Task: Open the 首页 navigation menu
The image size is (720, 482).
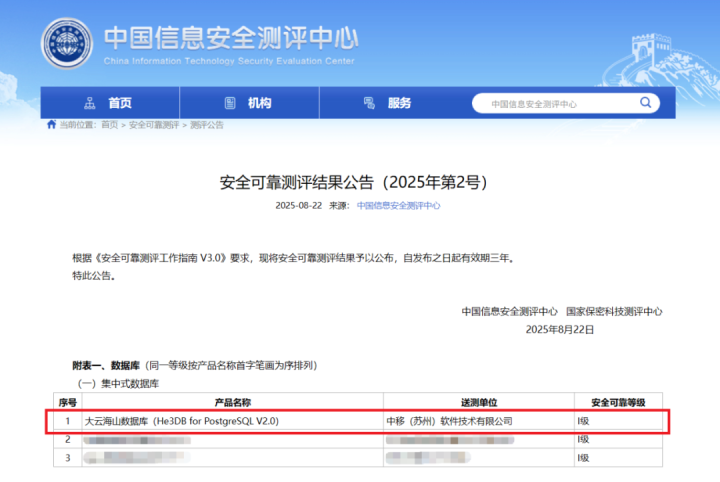Action: pyautogui.click(x=110, y=103)
